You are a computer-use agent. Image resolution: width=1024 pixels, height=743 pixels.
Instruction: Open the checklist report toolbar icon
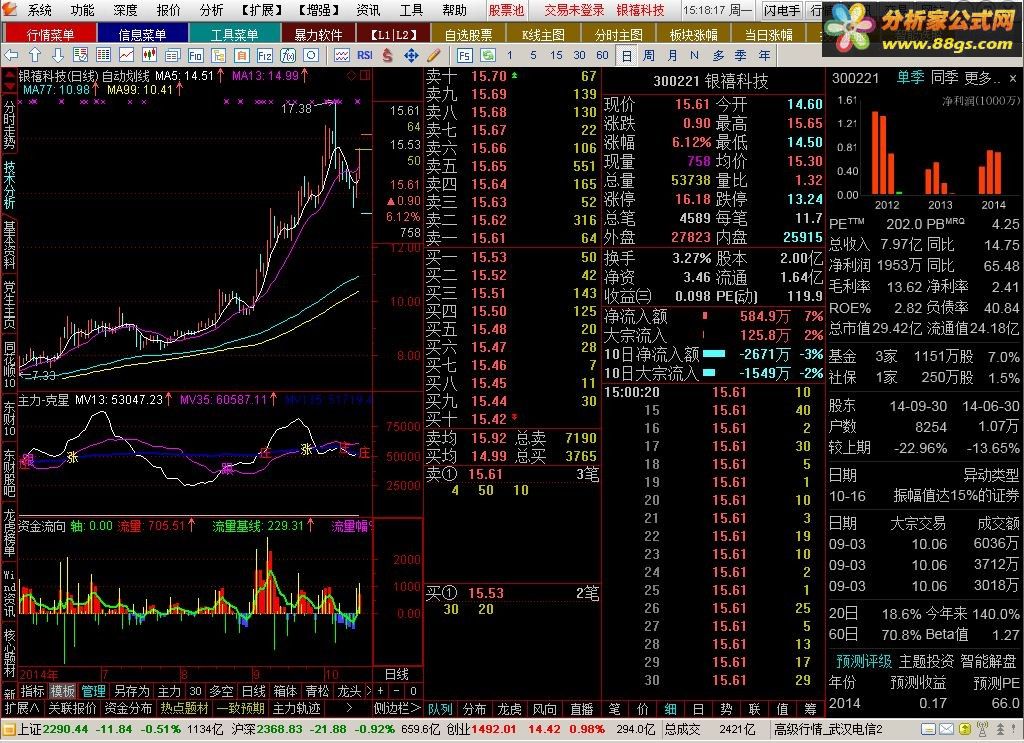tap(80, 55)
